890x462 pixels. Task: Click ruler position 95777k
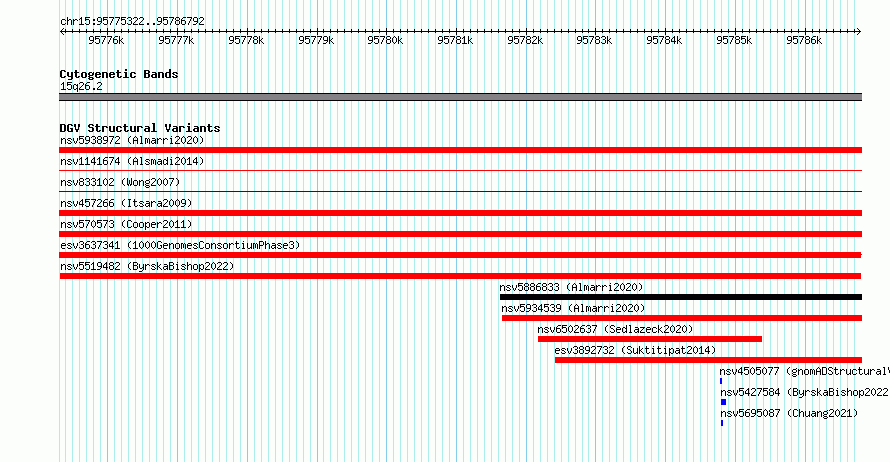pos(176,40)
